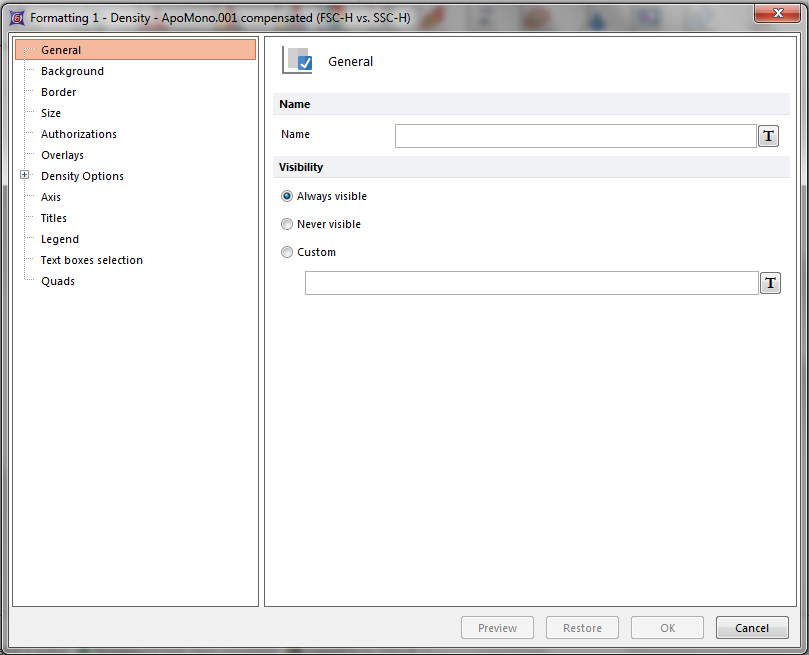Click the app icon in title bar
This screenshot has height=655, width=809.
17,17
